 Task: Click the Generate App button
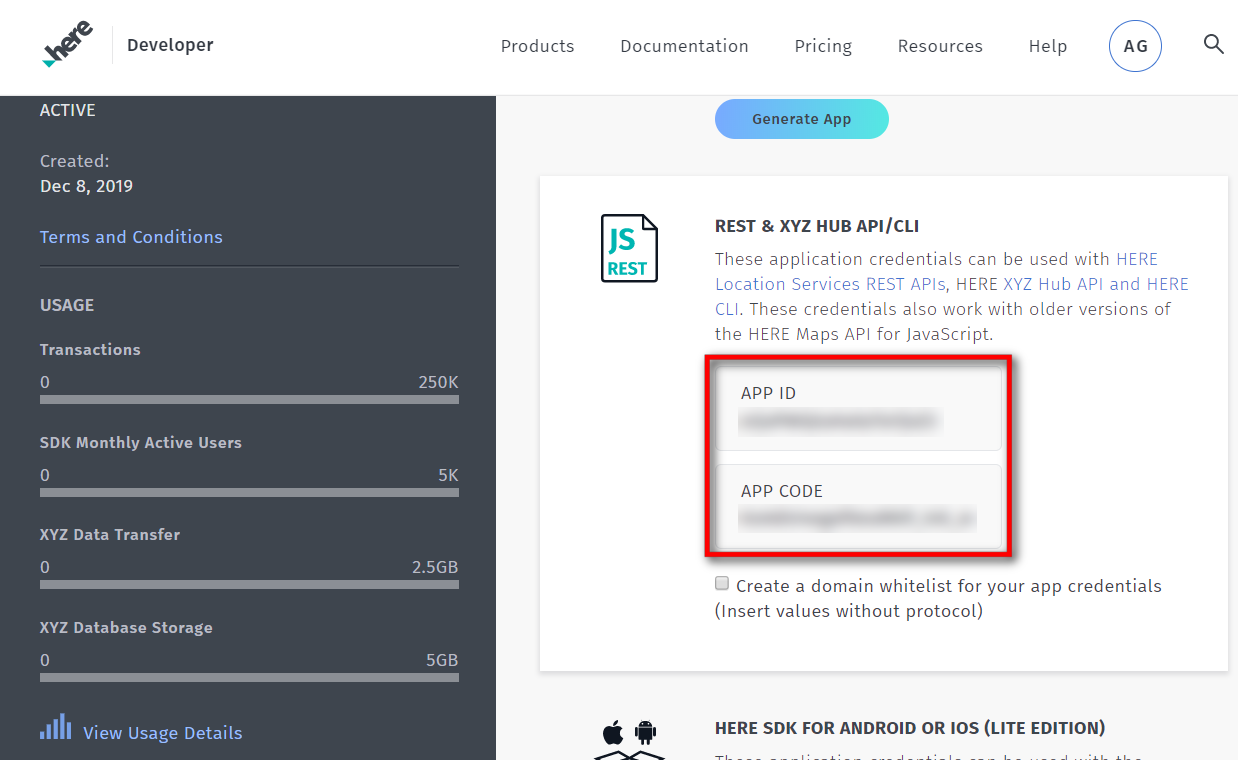(802, 119)
